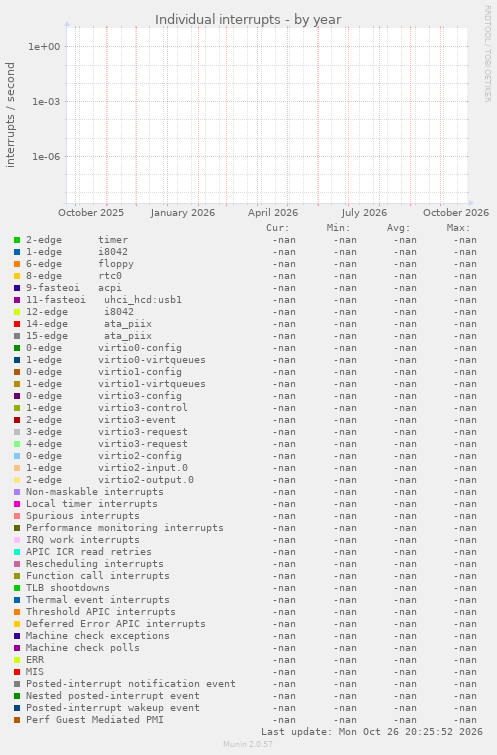
Task: Click the virtio3-config legend label
Action: tap(140, 396)
